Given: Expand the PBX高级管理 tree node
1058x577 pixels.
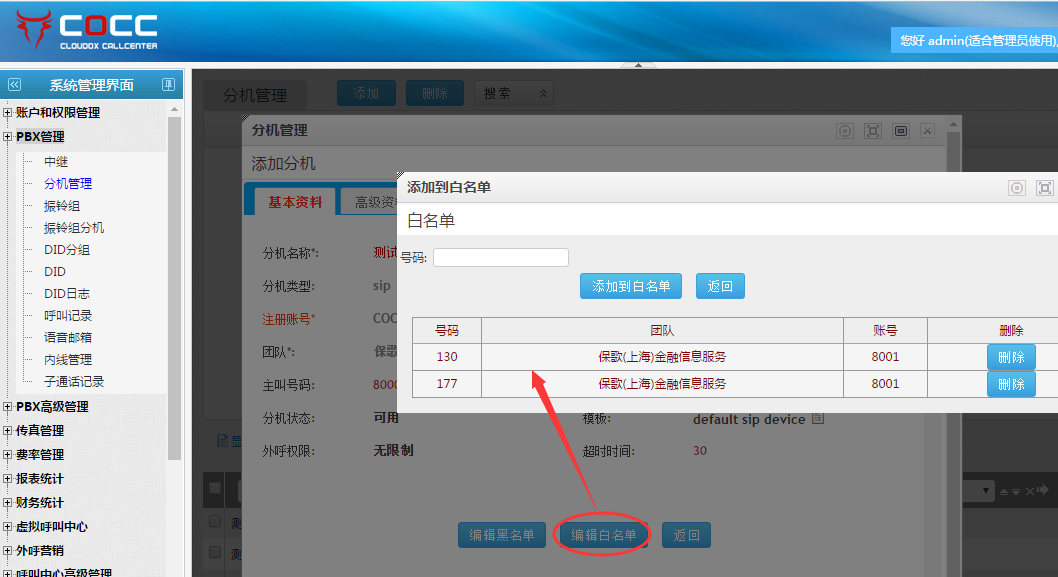Looking at the screenshot, I should coord(8,407).
